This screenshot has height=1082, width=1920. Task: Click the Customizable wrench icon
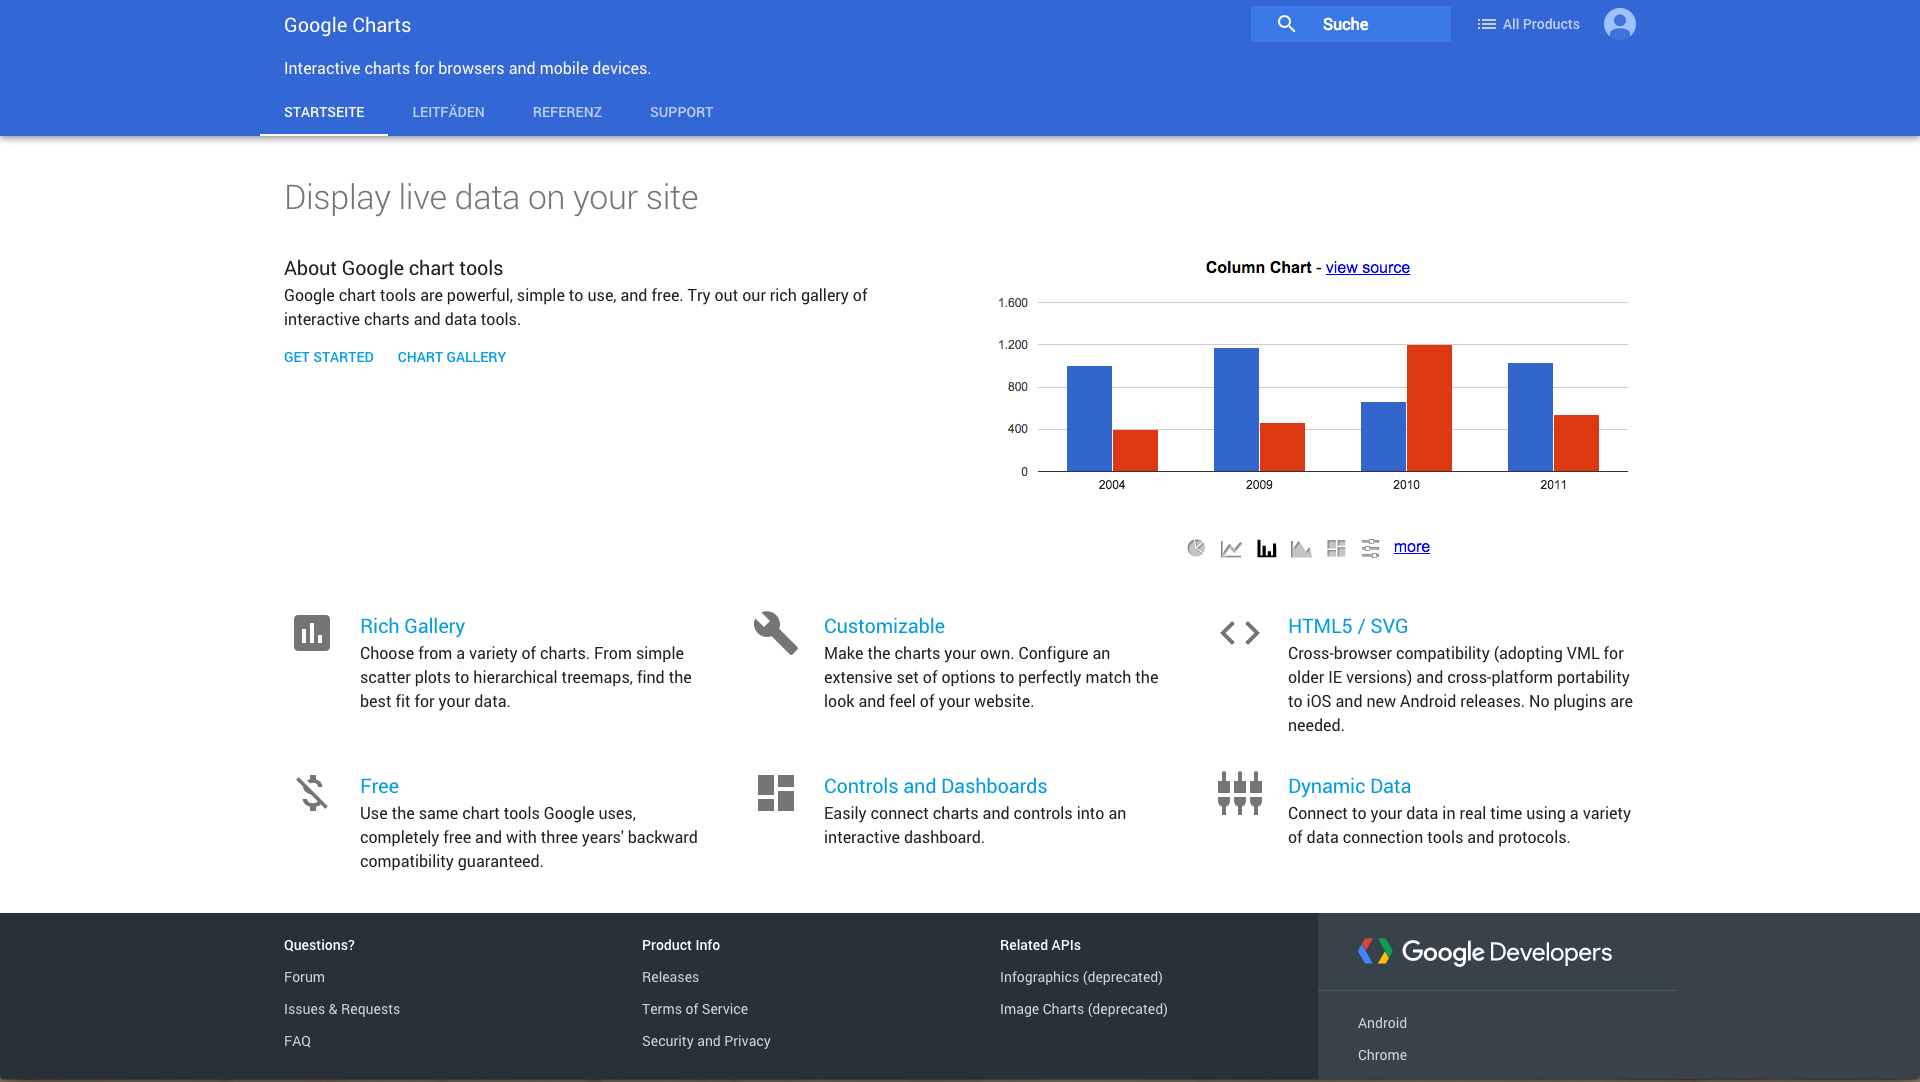pyautogui.click(x=776, y=633)
